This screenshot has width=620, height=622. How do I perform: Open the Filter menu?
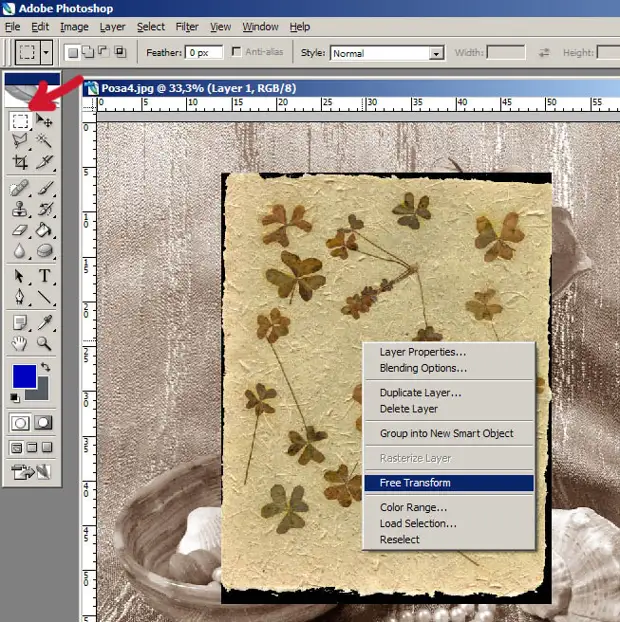coord(187,27)
